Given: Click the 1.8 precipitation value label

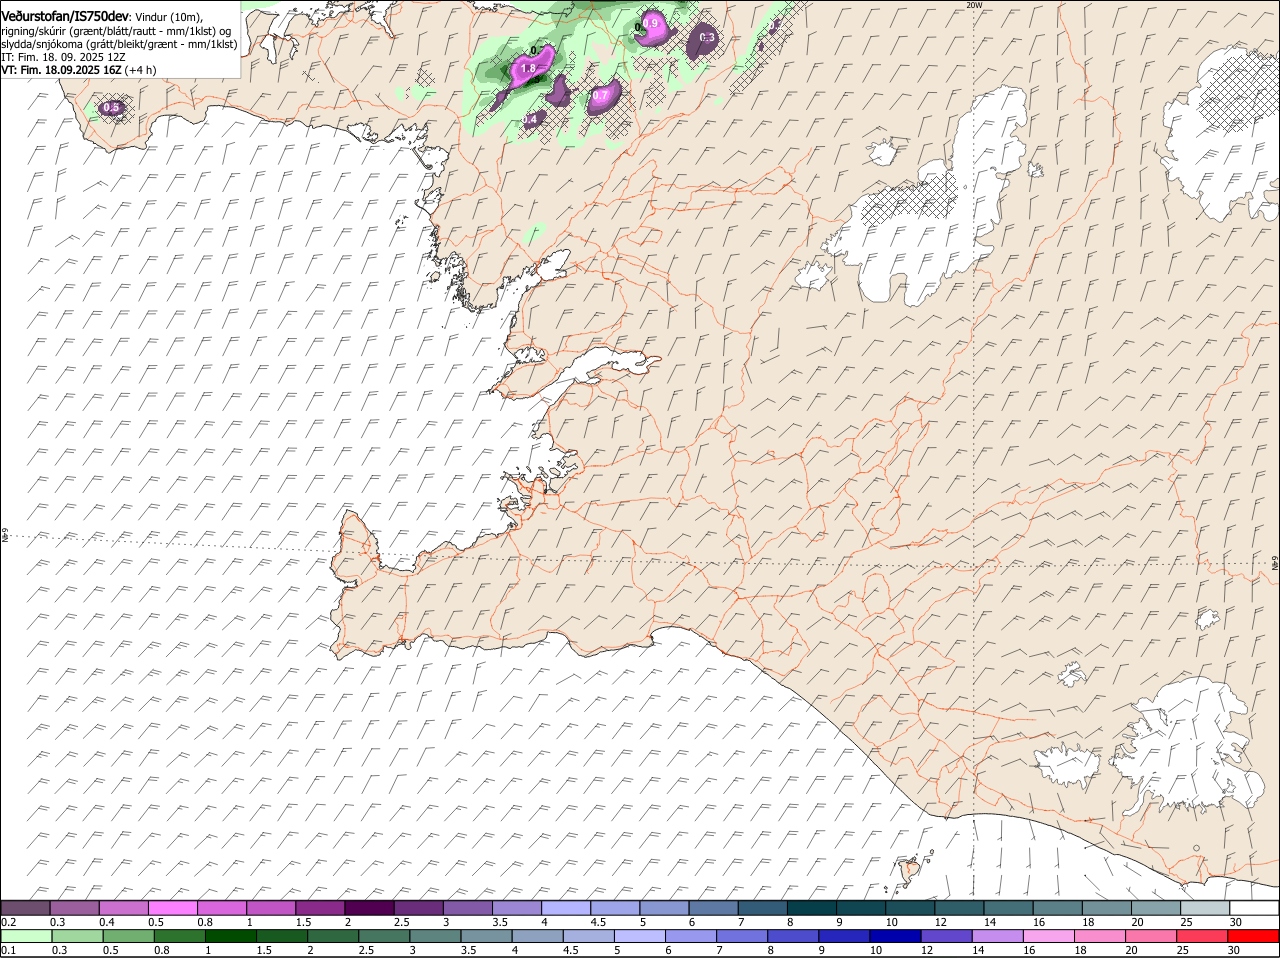Looking at the screenshot, I should click(529, 69).
